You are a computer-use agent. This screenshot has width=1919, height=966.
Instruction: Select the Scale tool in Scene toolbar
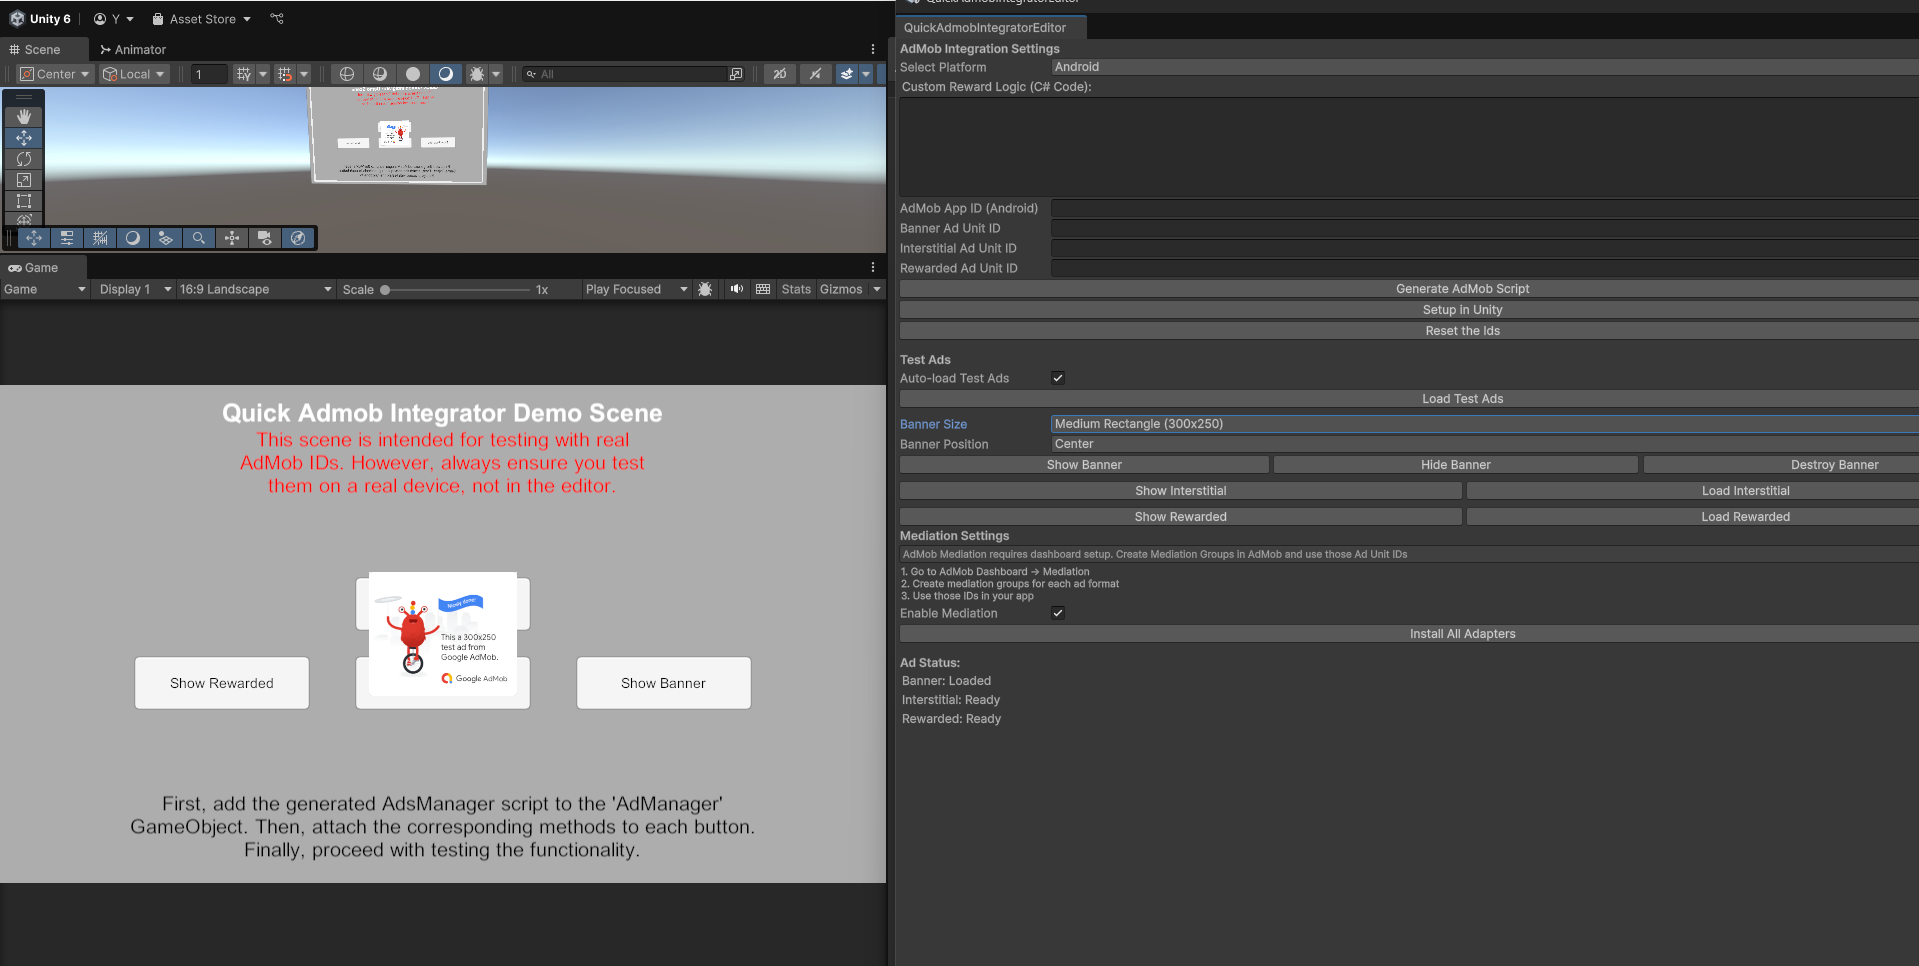(24, 180)
